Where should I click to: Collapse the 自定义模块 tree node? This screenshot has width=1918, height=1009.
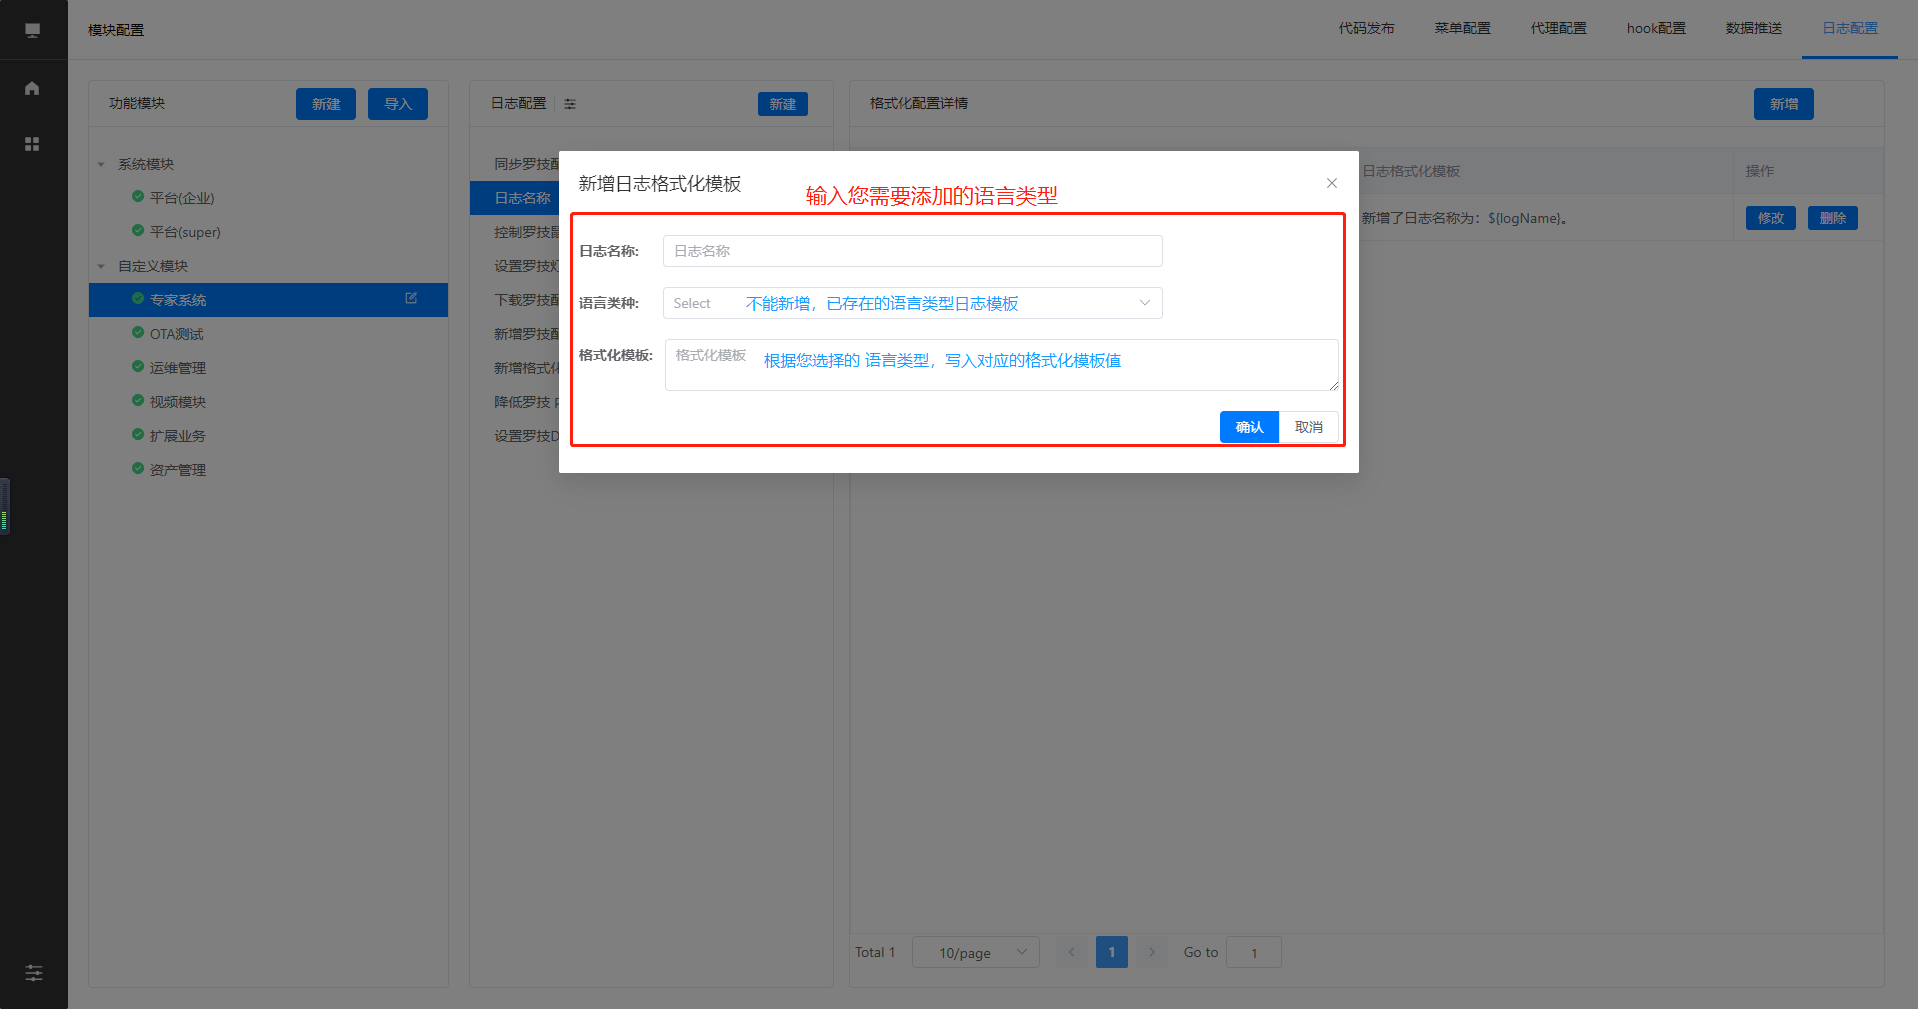coord(101,266)
